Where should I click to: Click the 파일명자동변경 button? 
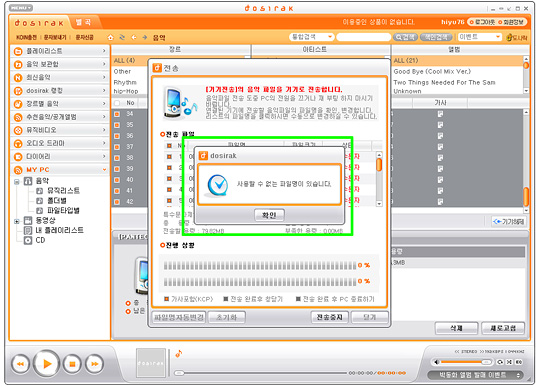[179, 317]
